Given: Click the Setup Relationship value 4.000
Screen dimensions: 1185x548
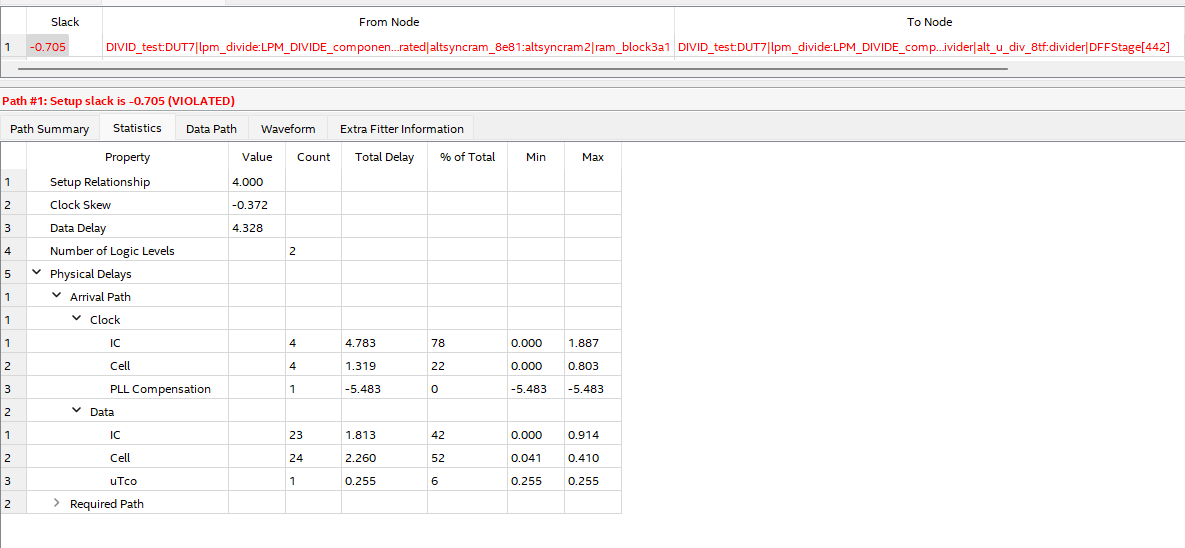Looking at the screenshot, I should 249,182.
